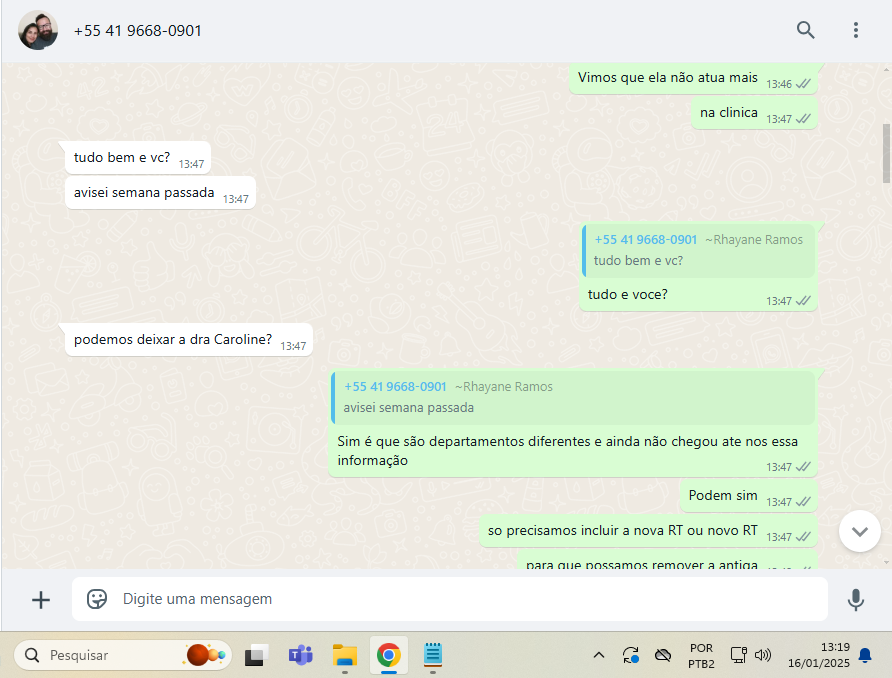Select received message 'tudo bem e vc?'
This screenshot has height=678, width=892.
(138, 158)
